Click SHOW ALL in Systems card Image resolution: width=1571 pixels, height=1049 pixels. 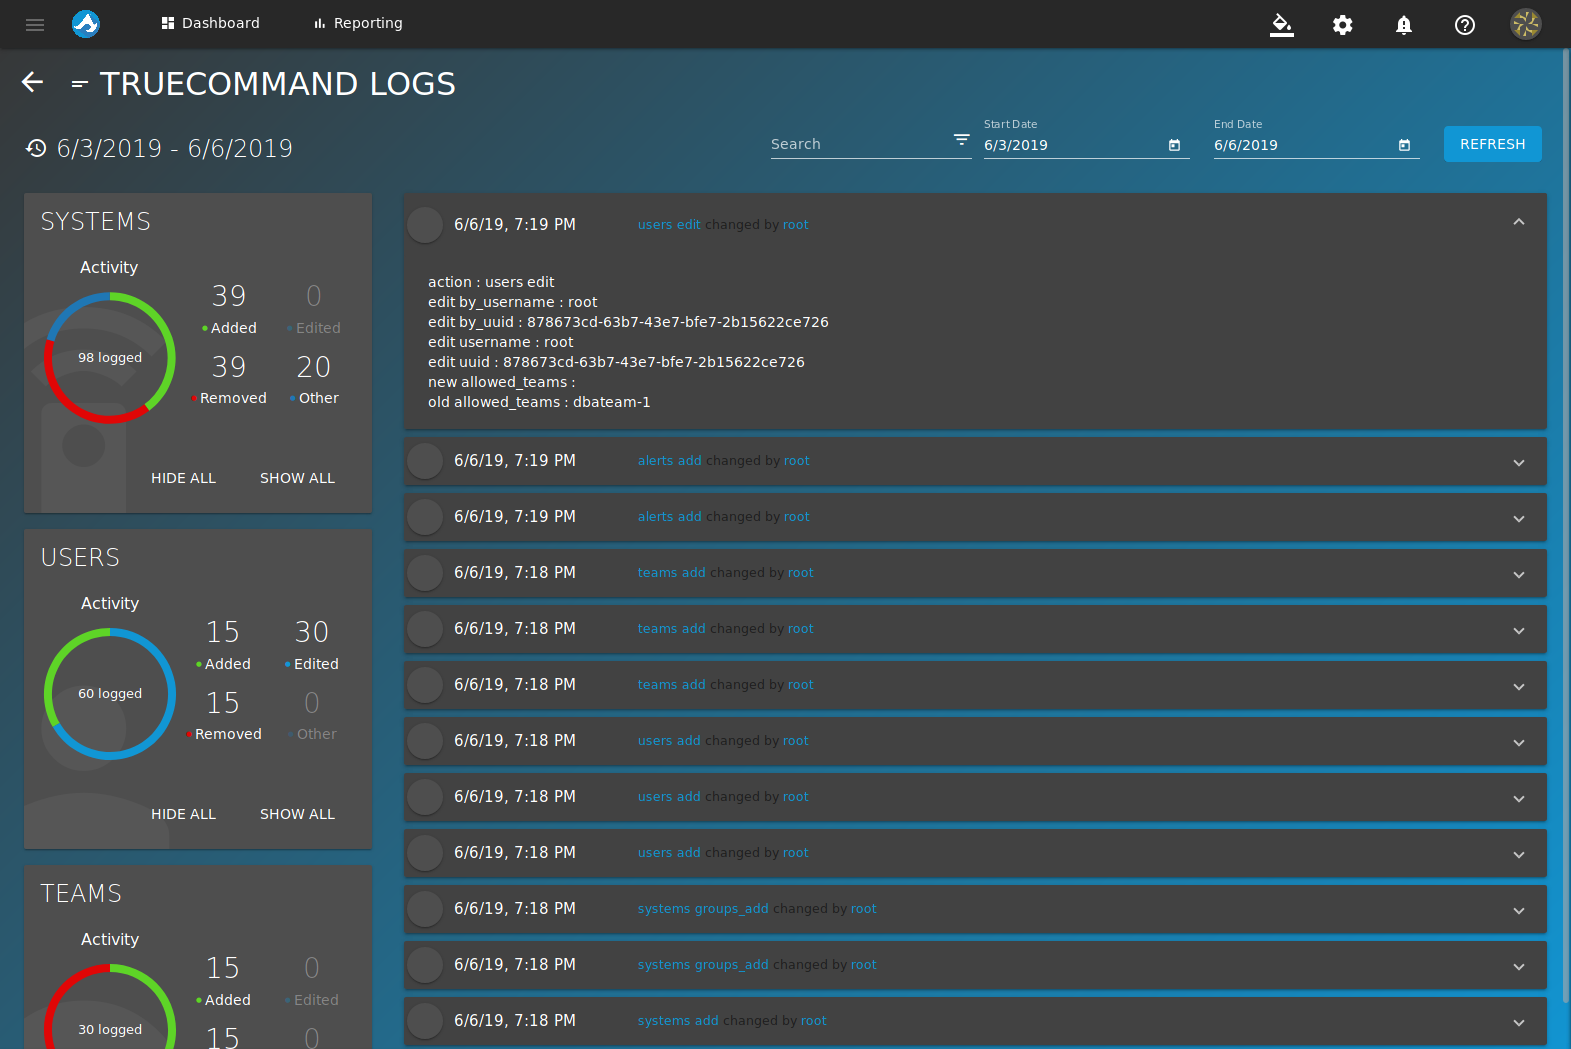(297, 478)
